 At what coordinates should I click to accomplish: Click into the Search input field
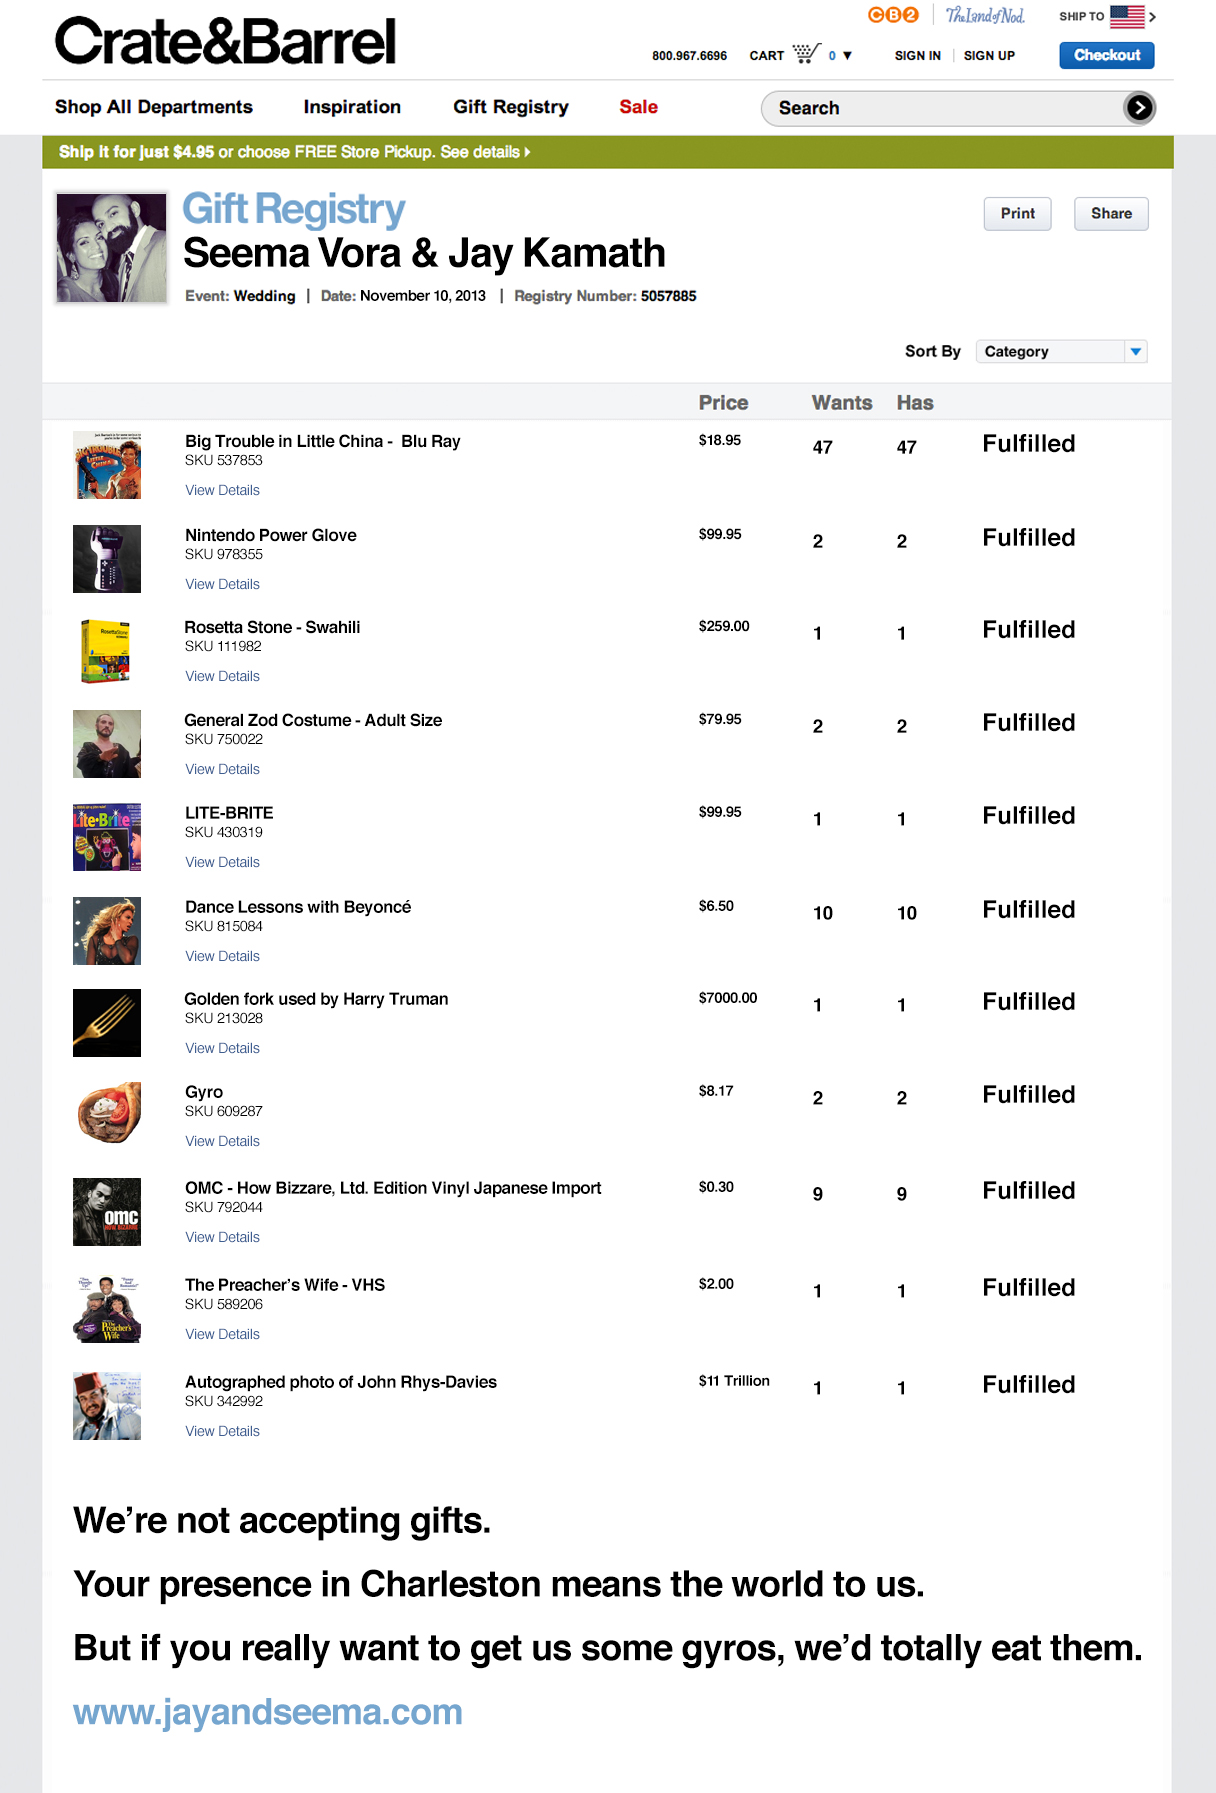pos(940,108)
